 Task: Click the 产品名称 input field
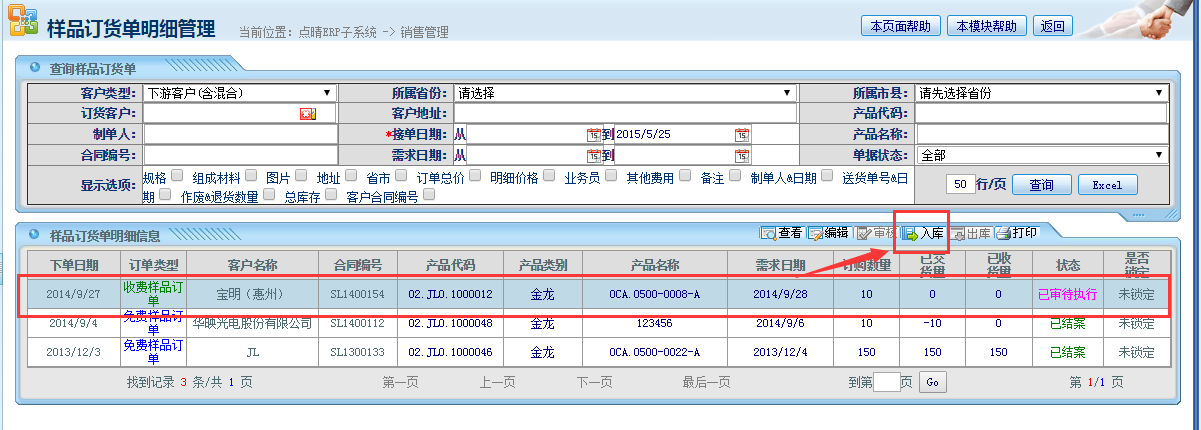[x=1042, y=135]
